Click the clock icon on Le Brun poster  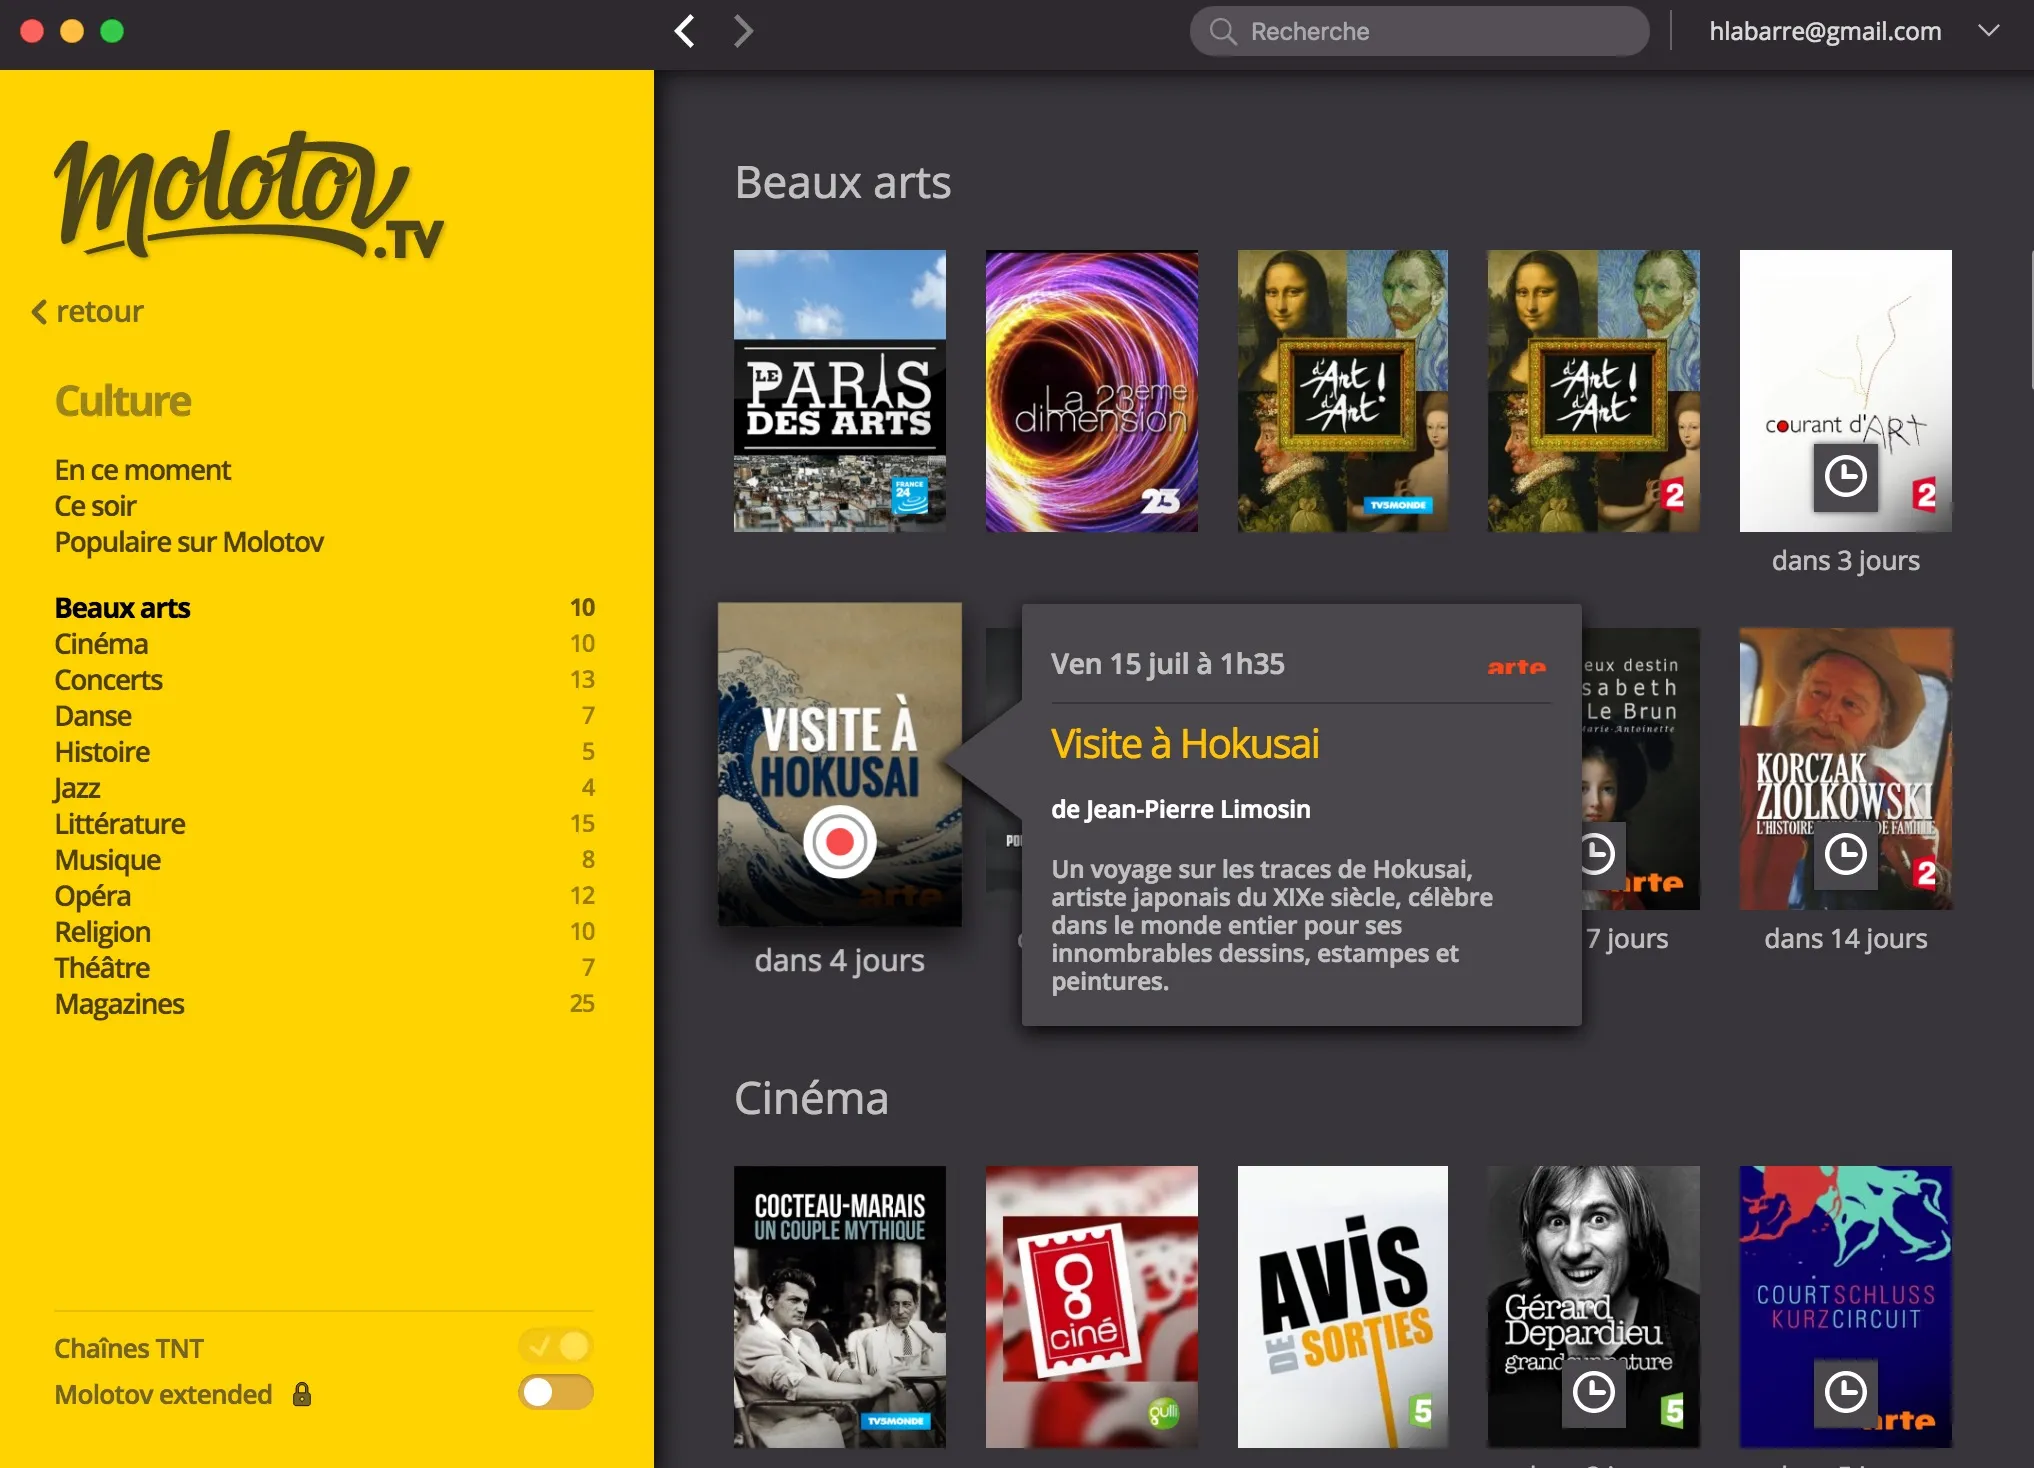click(1603, 855)
